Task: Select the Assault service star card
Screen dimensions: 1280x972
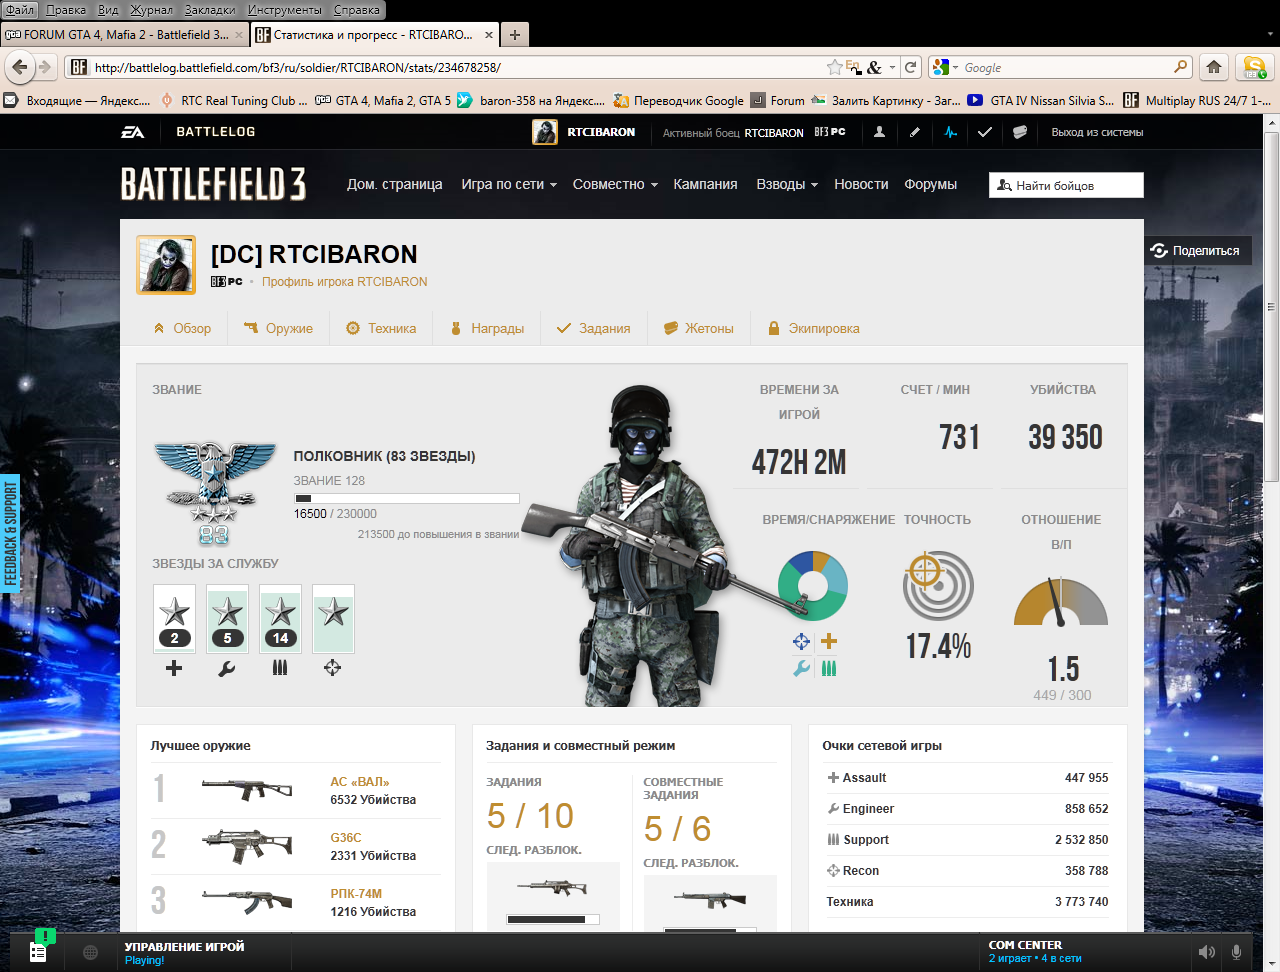Action: coord(174,619)
